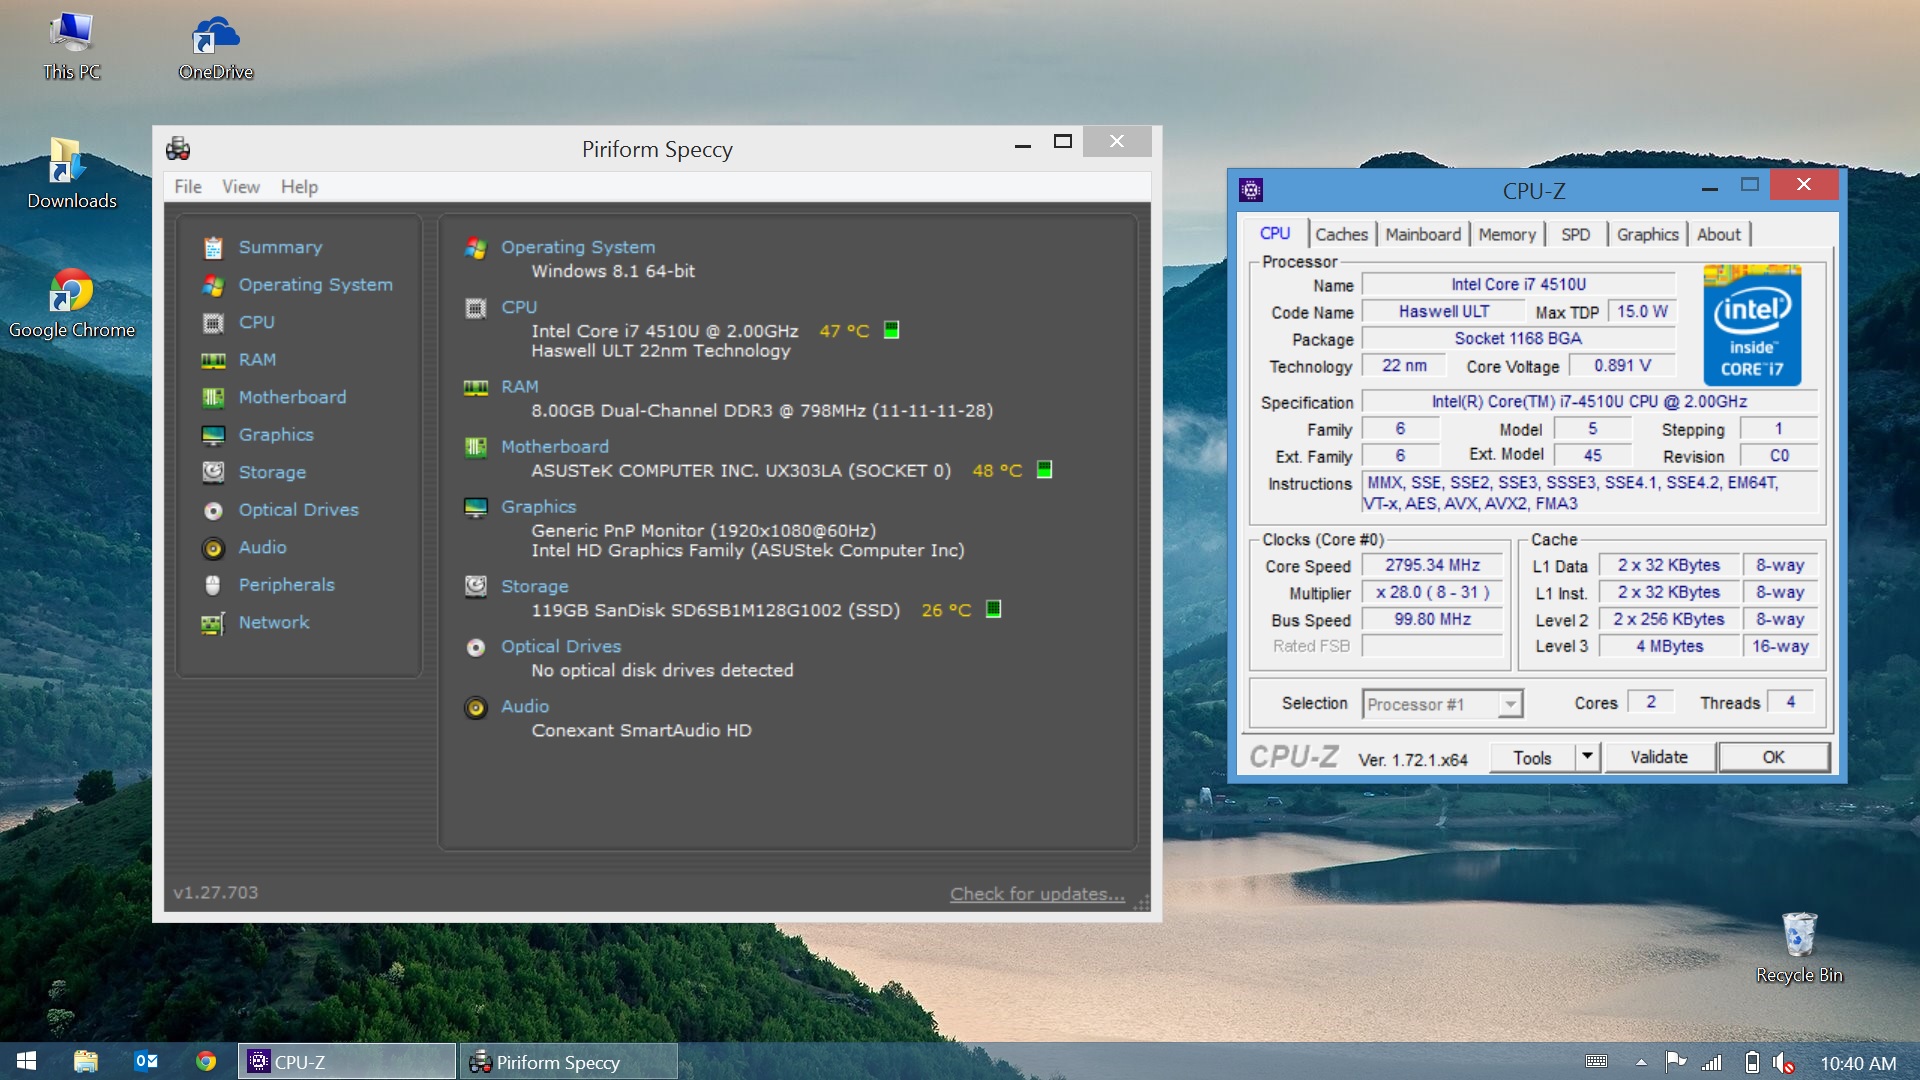Click the CPU temperature green indicator

891,330
